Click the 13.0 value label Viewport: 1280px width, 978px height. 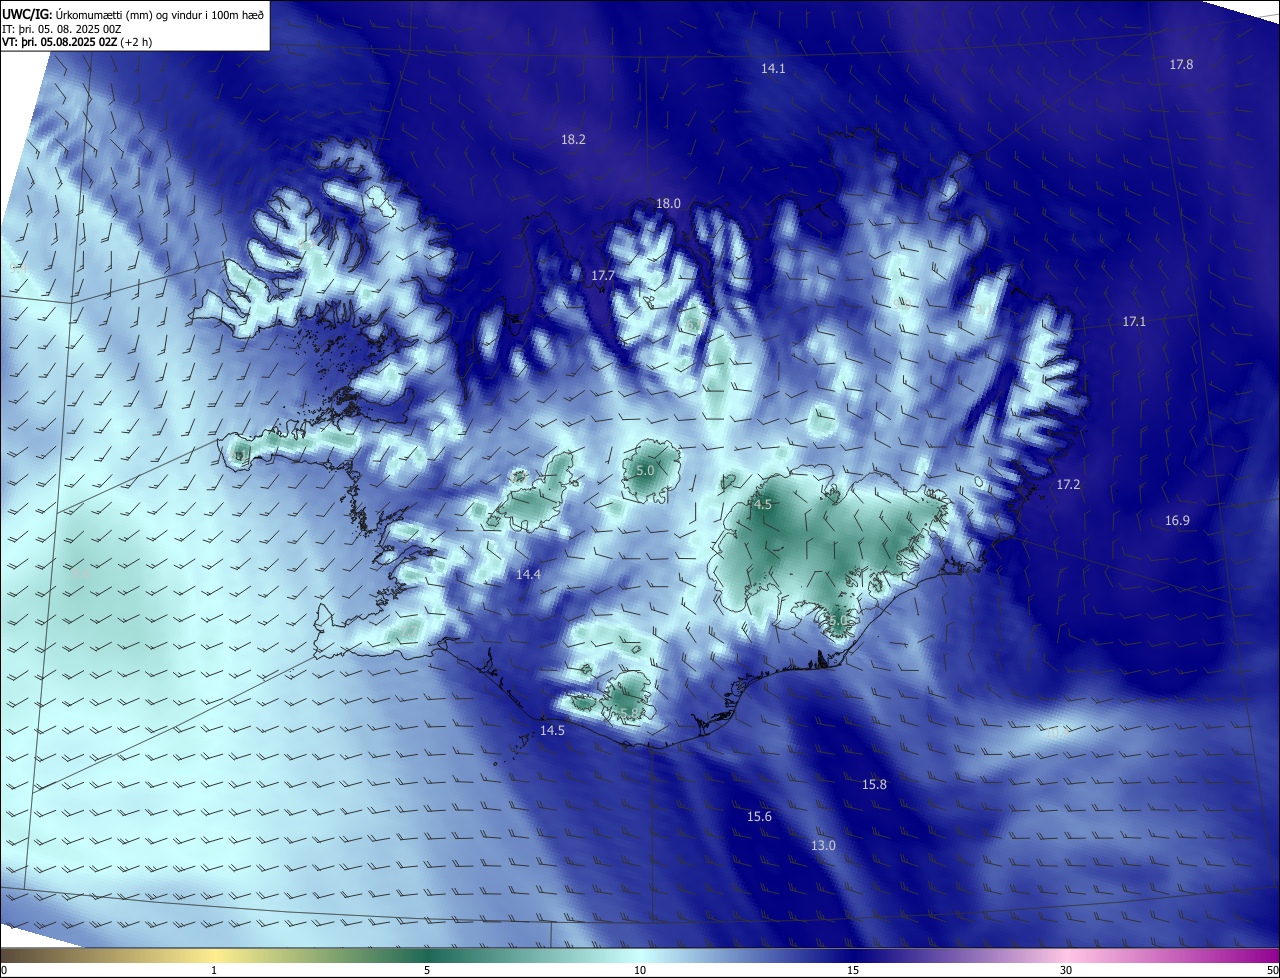[x=822, y=846]
